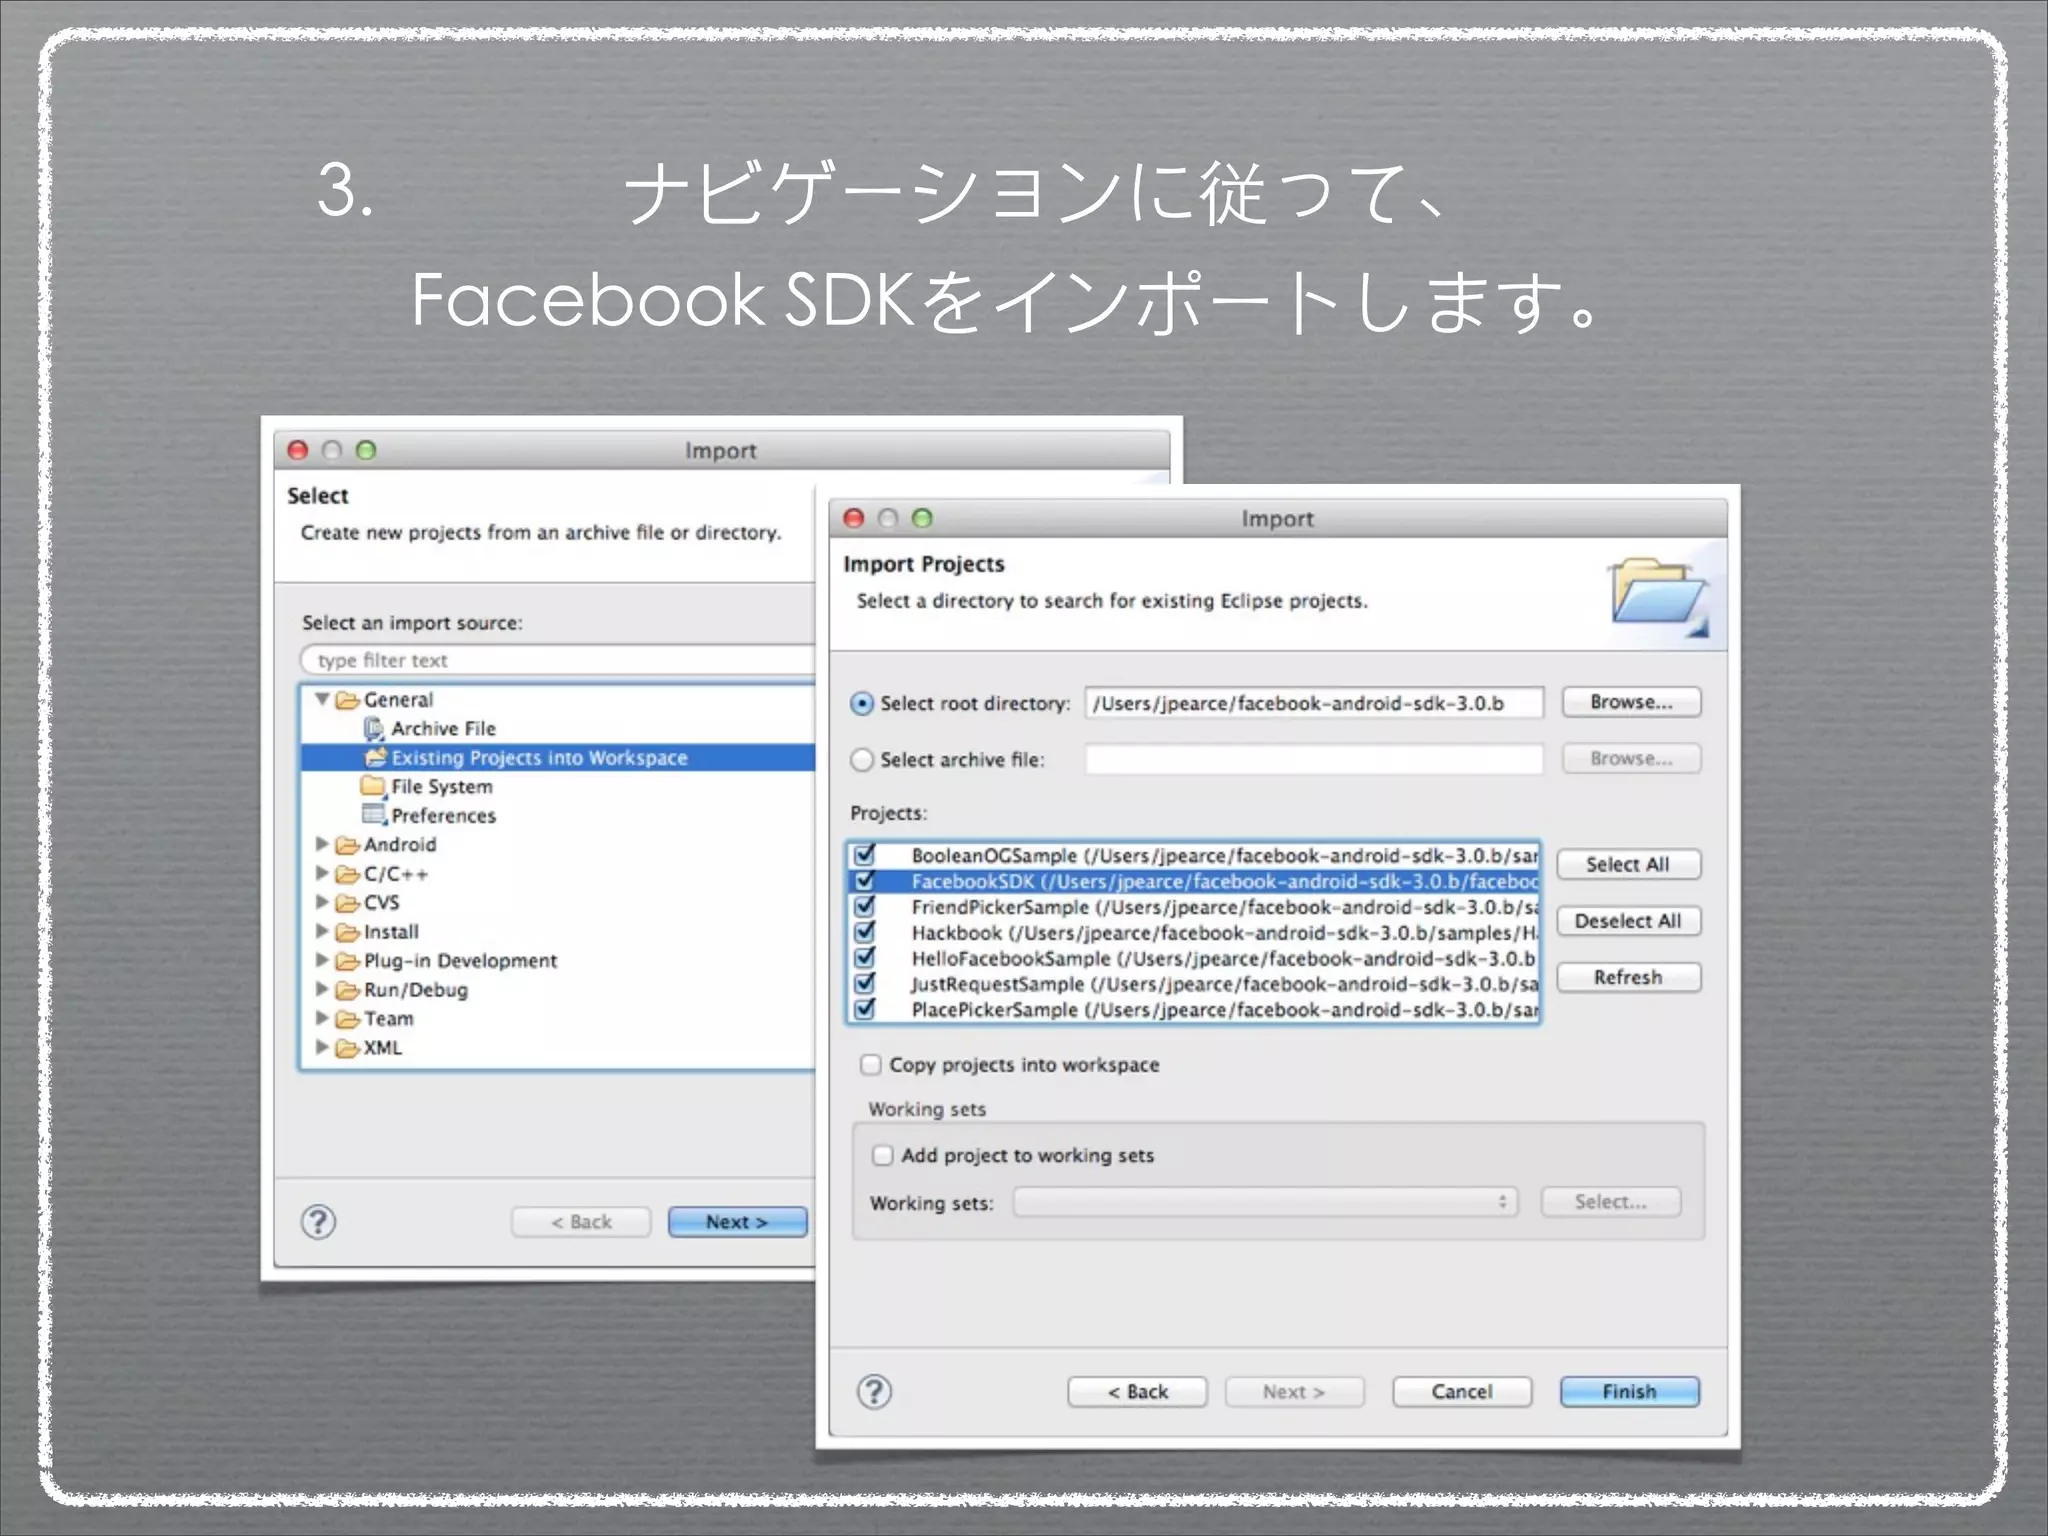Uncheck the PlacePickerSample project
Viewport: 2048px width, 1536px height.
[865, 1008]
